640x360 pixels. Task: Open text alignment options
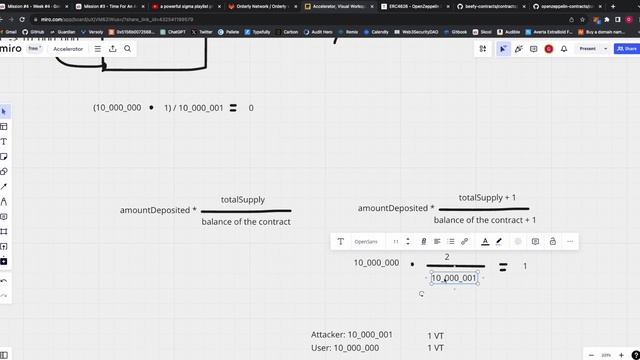tap(437, 242)
